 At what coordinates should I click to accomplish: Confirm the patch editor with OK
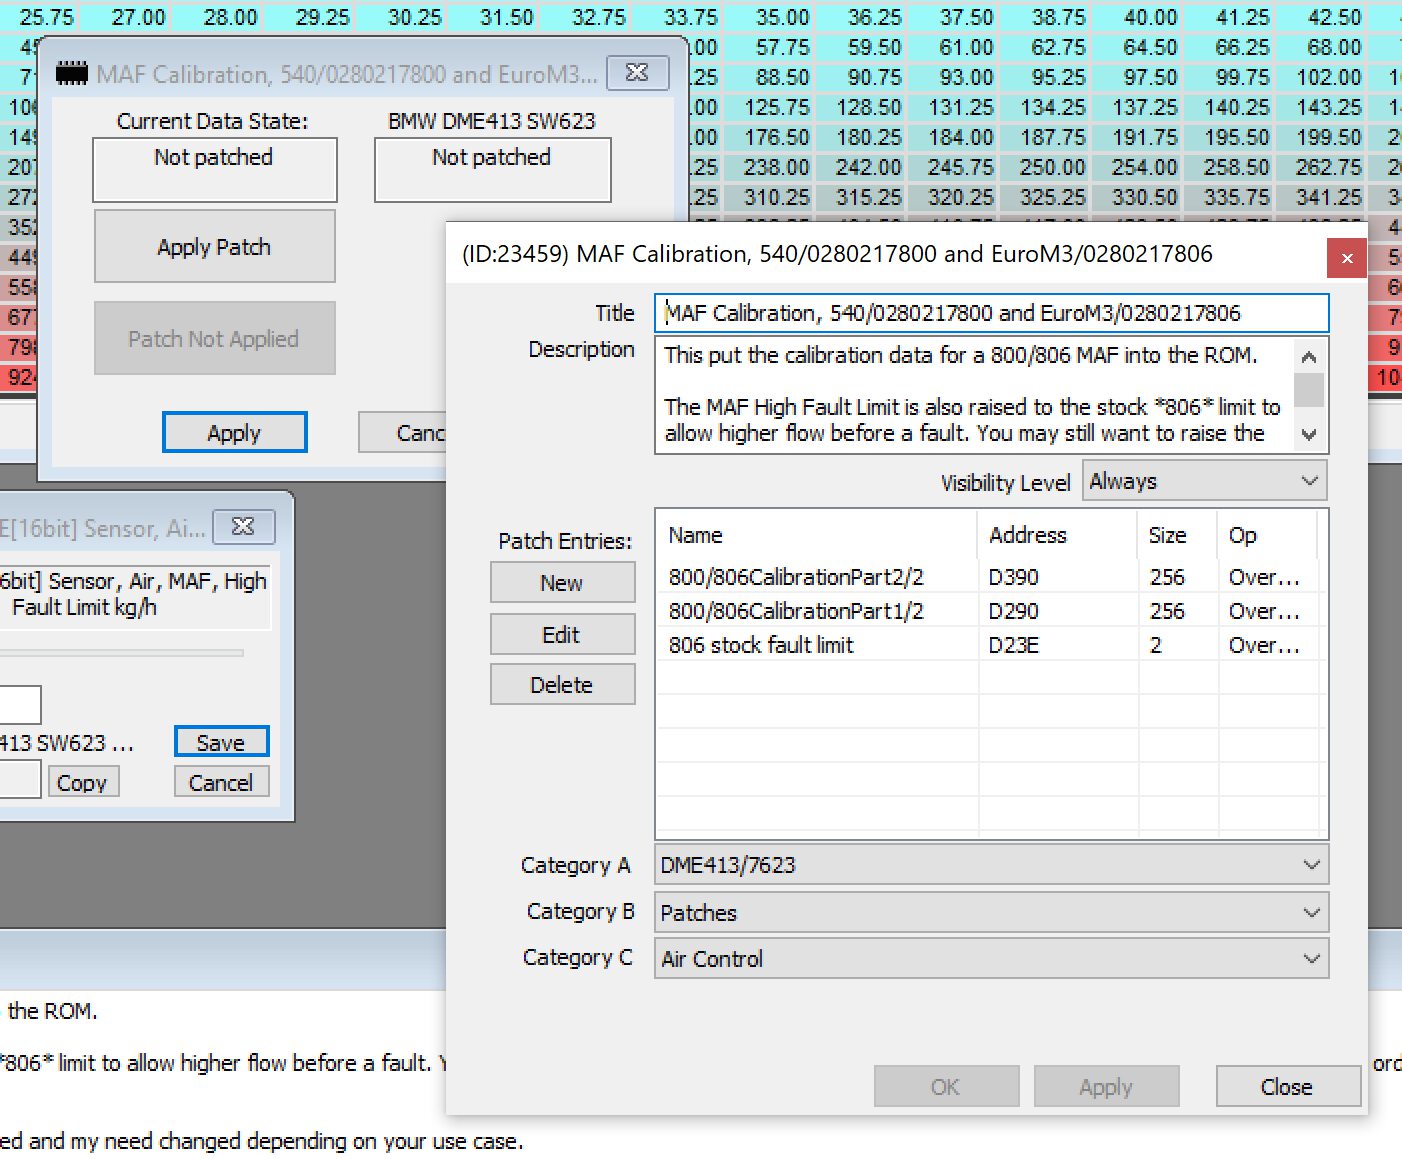pos(946,1086)
